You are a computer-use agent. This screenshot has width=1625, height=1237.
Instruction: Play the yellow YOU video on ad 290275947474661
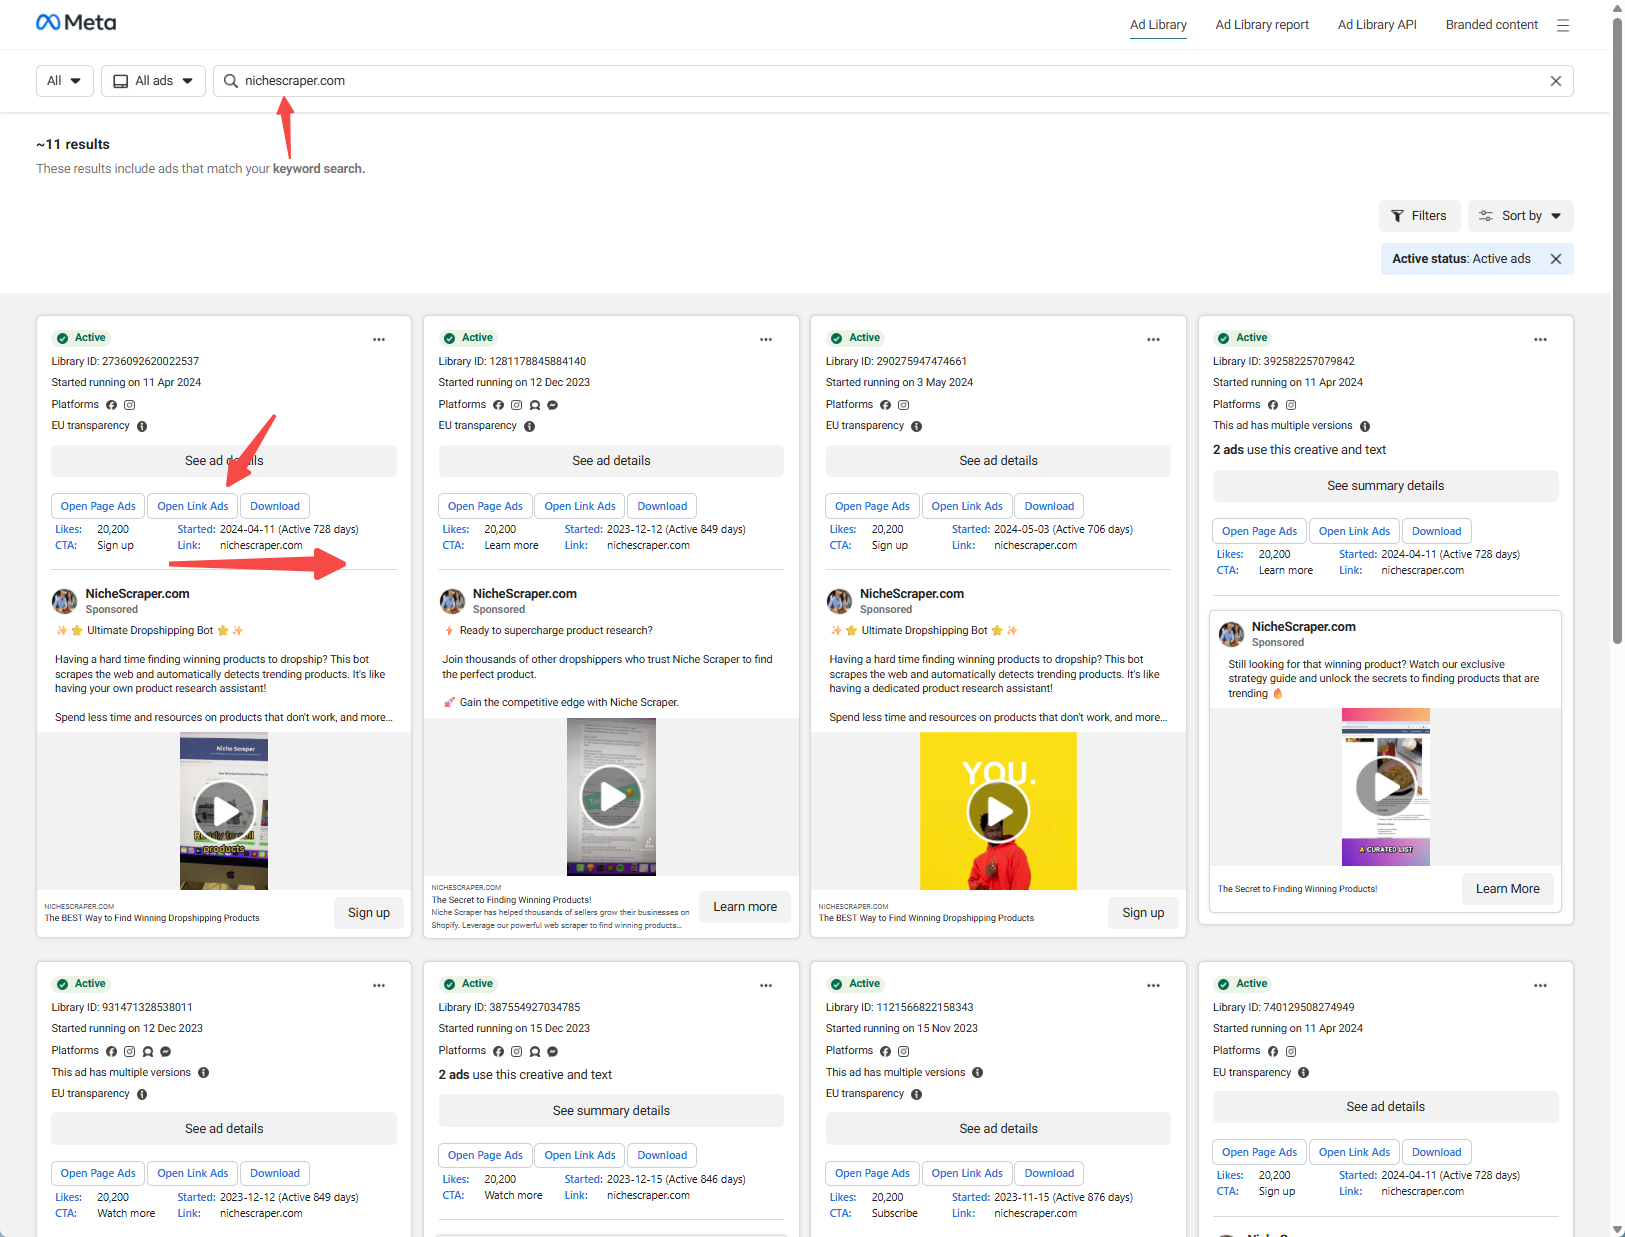pyautogui.click(x=998, y=811)
